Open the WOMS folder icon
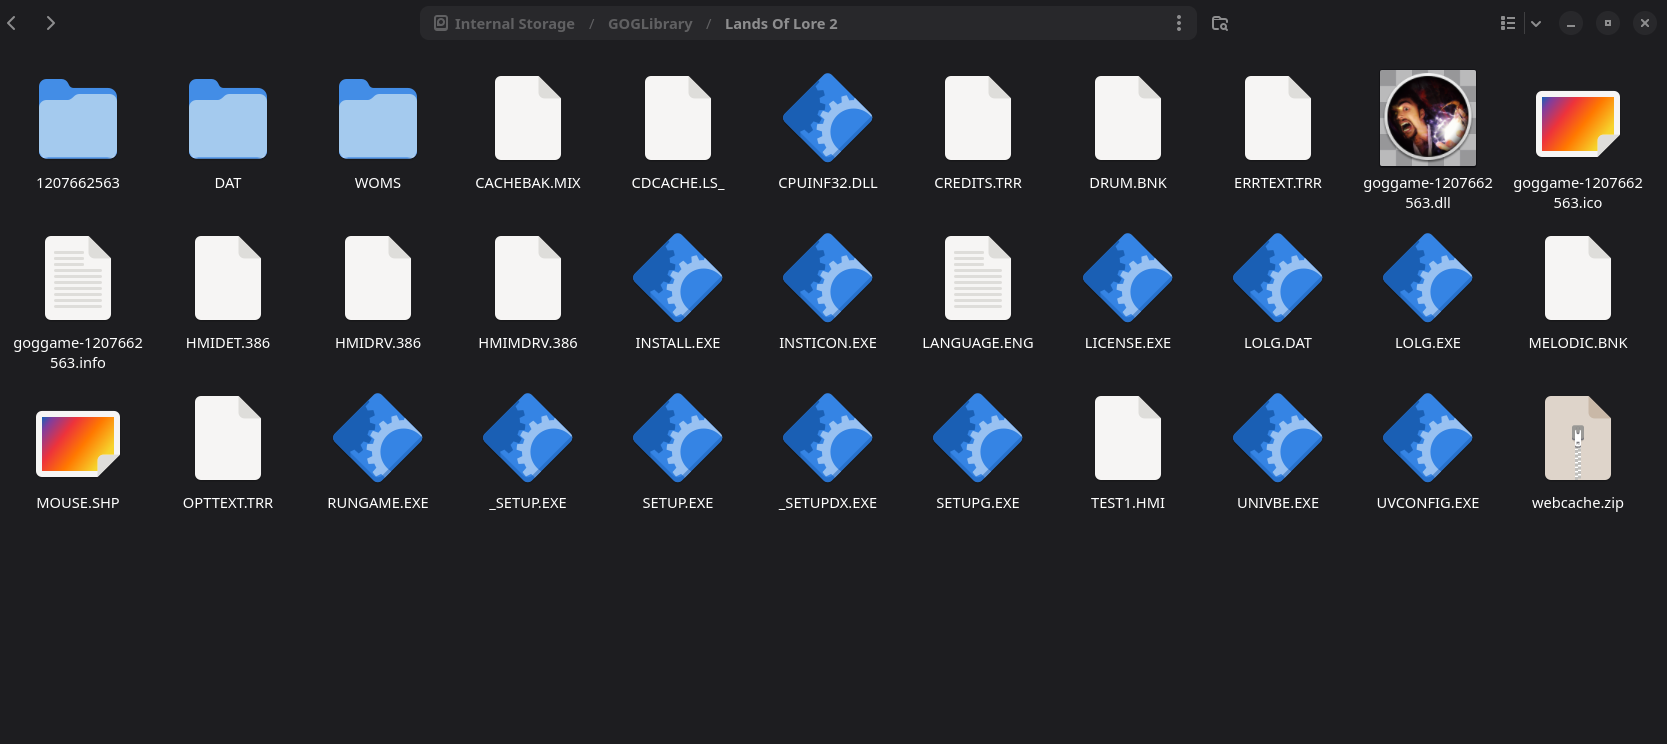Viewport: 1667px width, 744px height. click(x=378, y=118)
